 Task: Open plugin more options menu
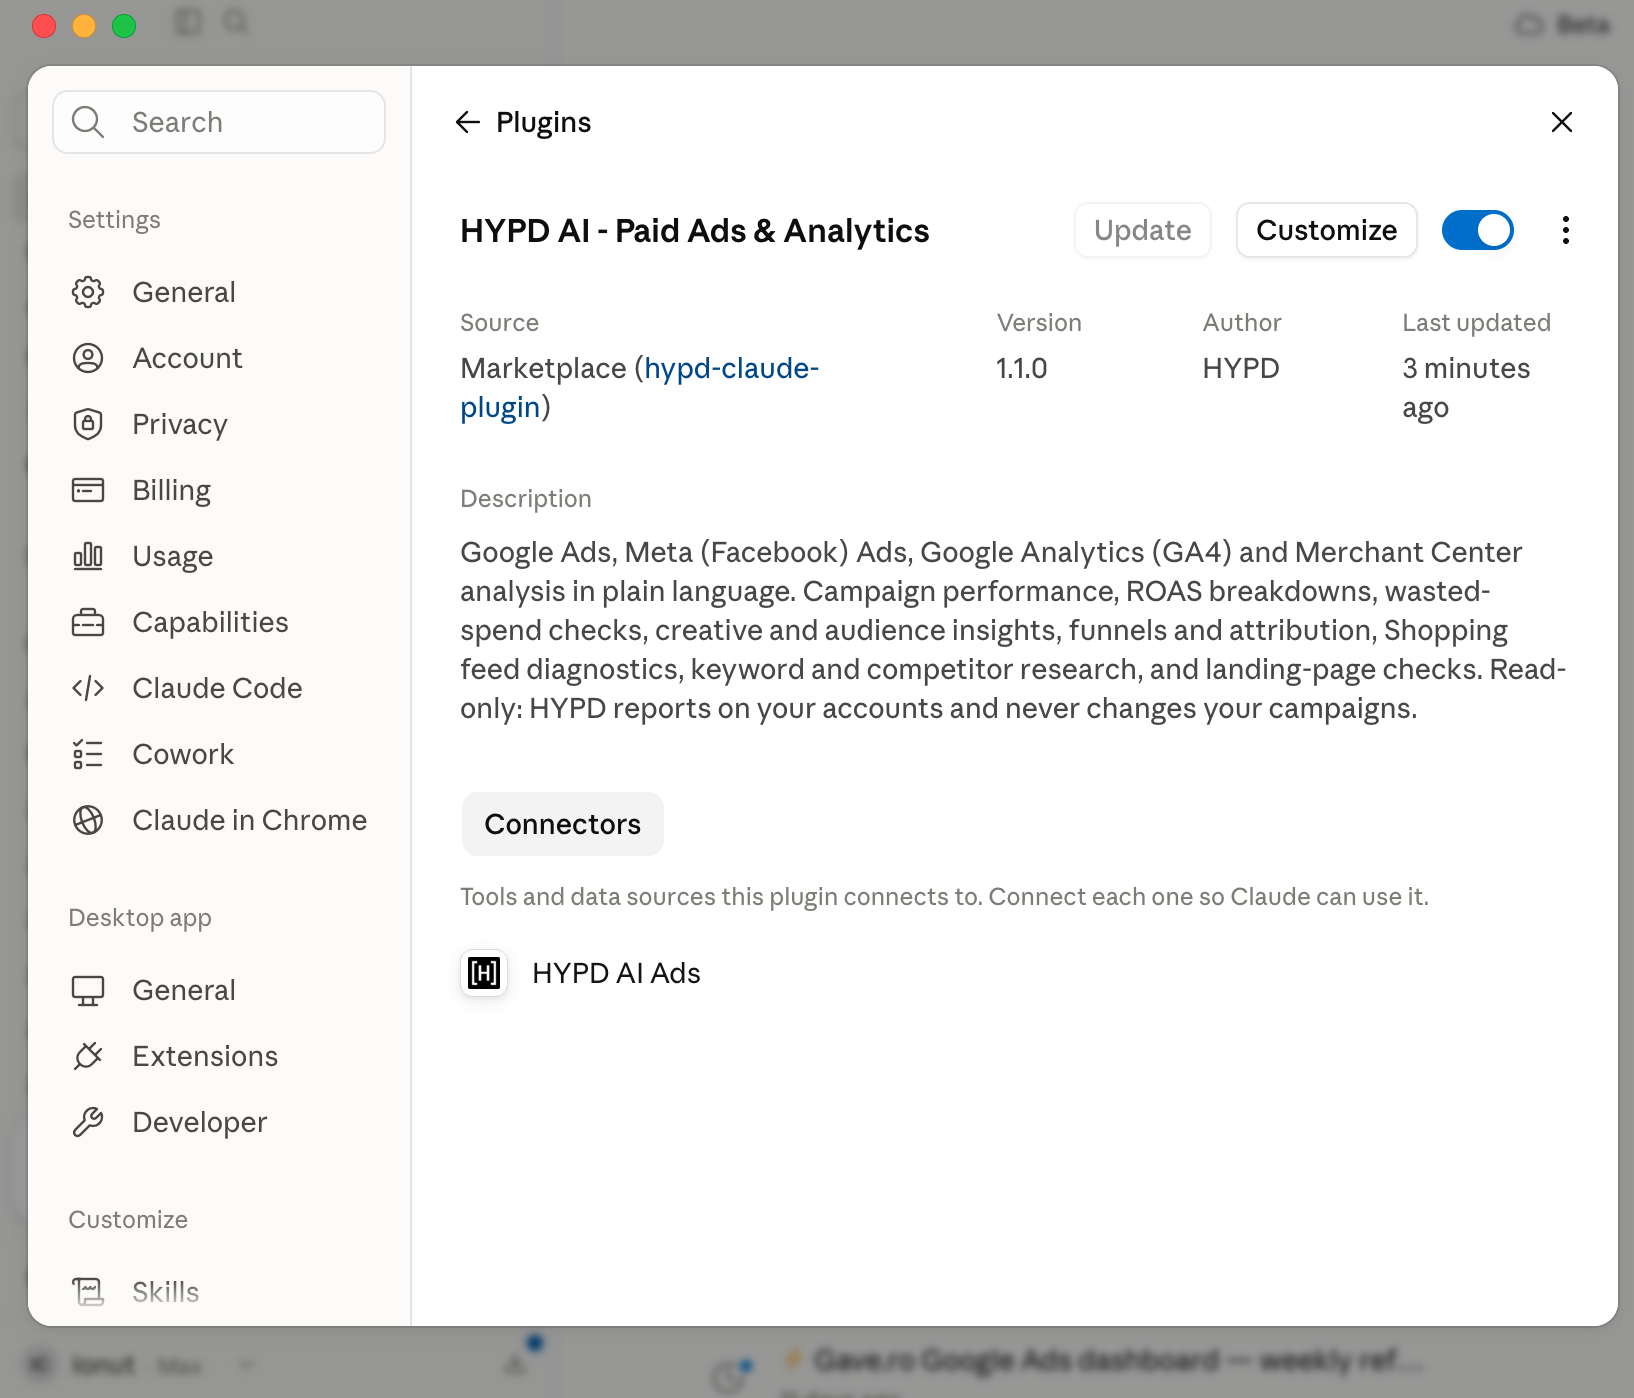tap(1566, 230)
